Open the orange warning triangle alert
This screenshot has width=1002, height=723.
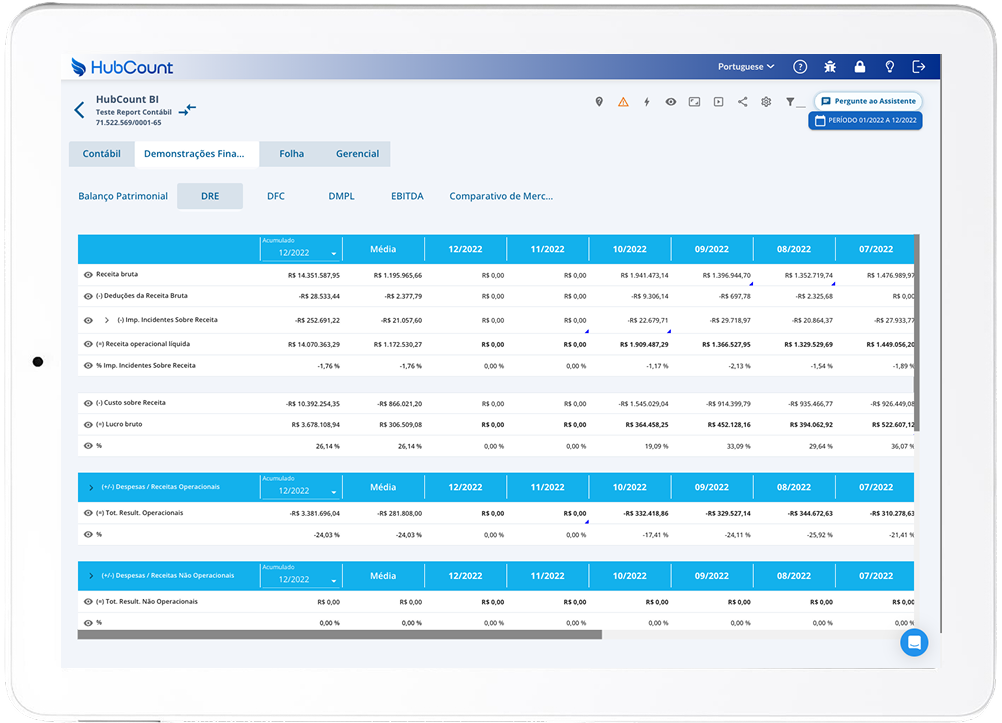(623, 102)
